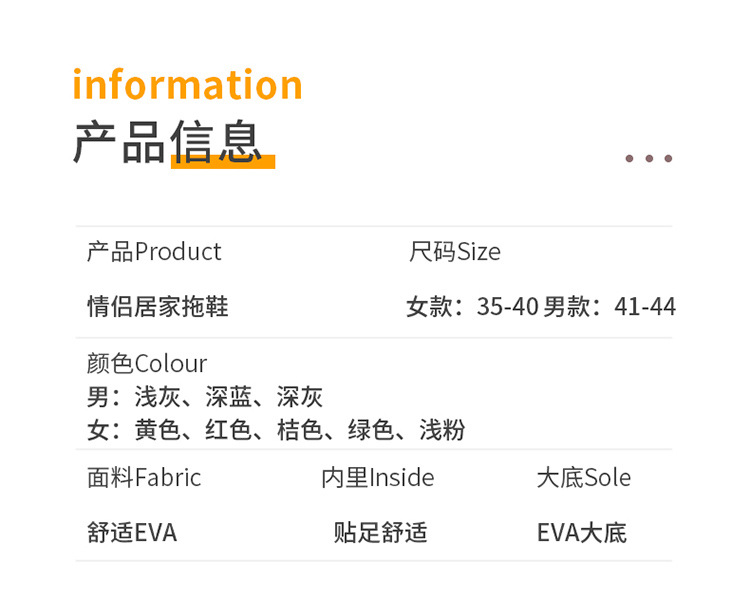Choose the 男款：41-44 size range
Screen dimensions: 750x591
610,306
